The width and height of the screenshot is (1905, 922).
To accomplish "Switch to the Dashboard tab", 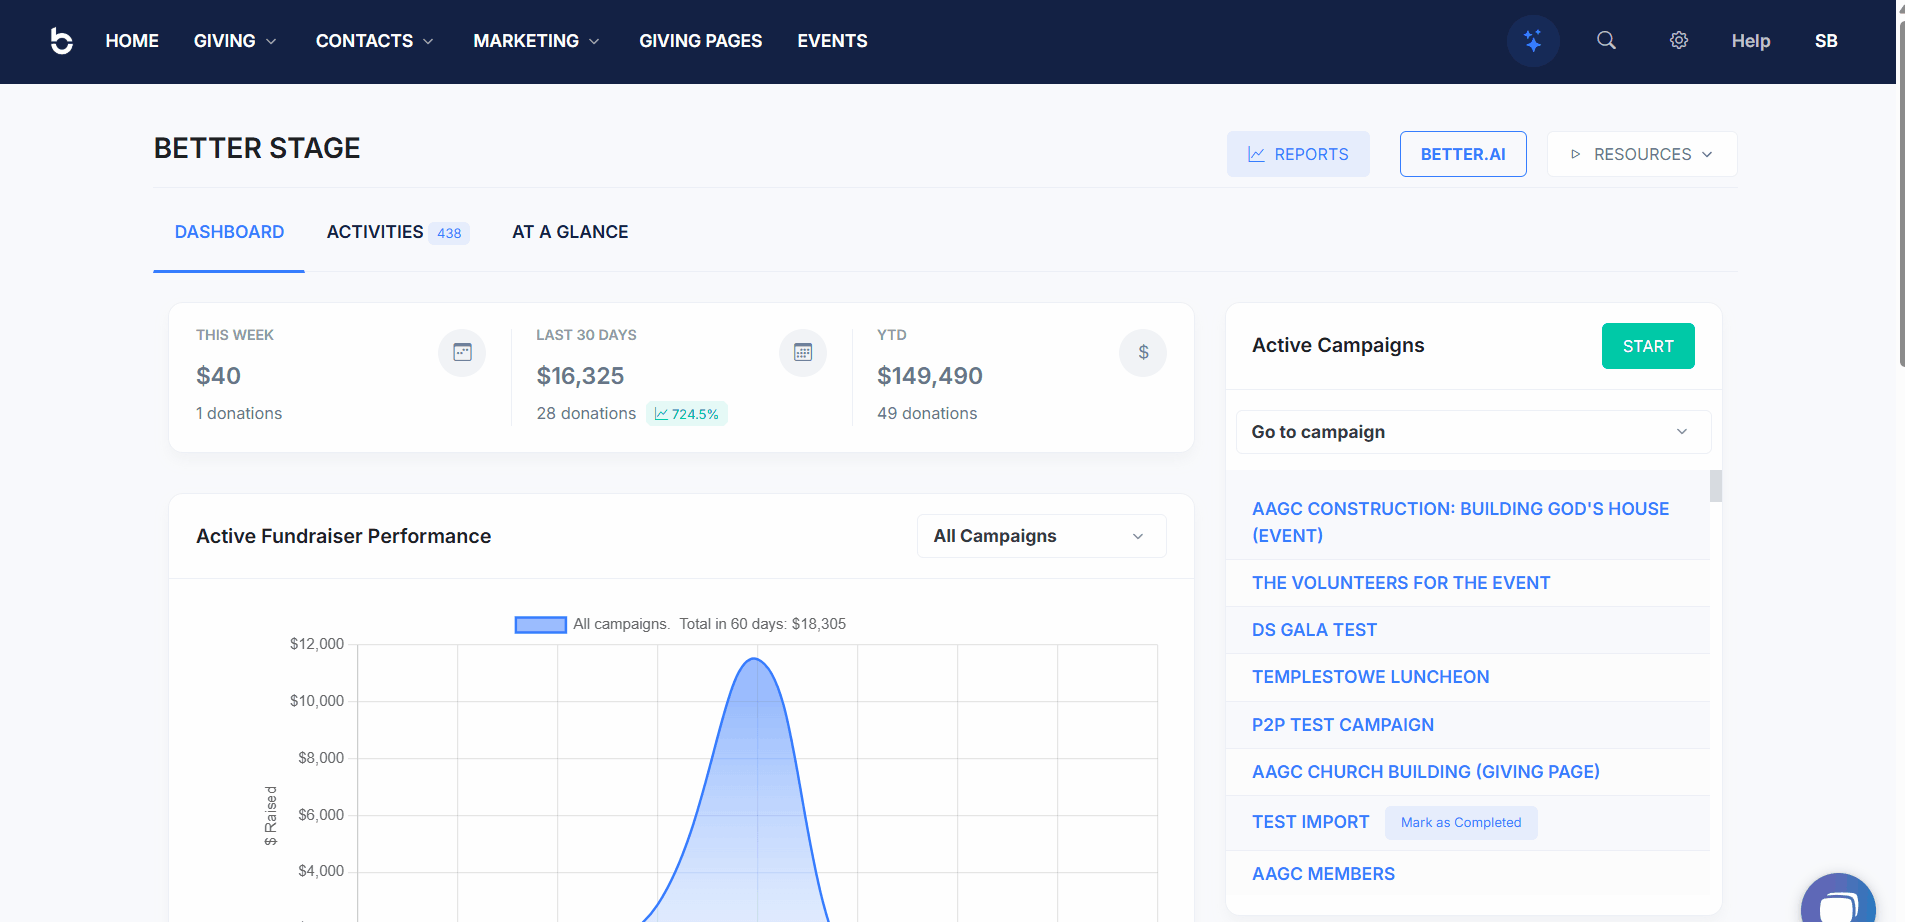I will tap(229, 232).
